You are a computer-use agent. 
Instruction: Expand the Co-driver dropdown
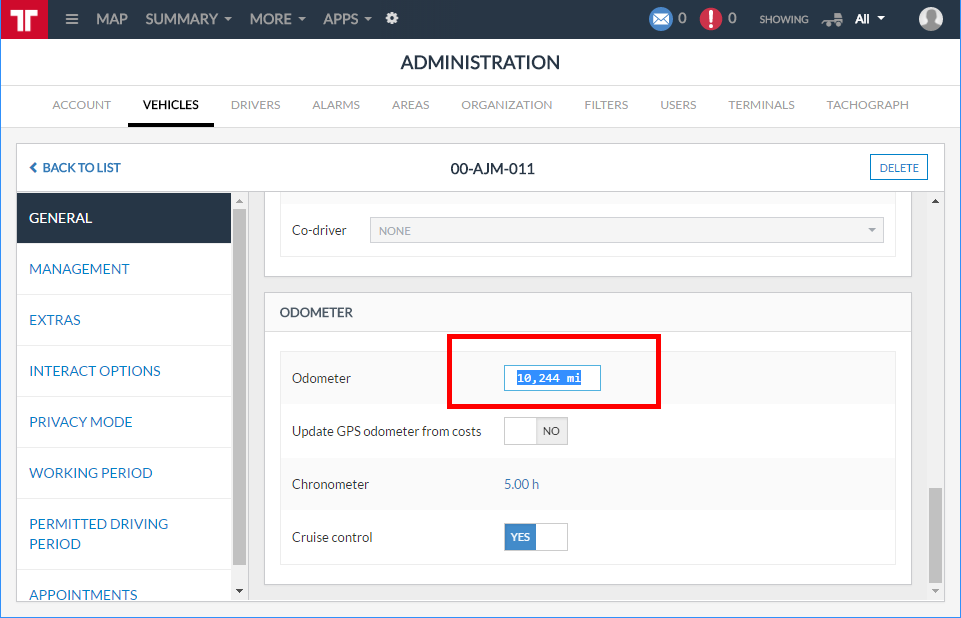pos(627,230)
